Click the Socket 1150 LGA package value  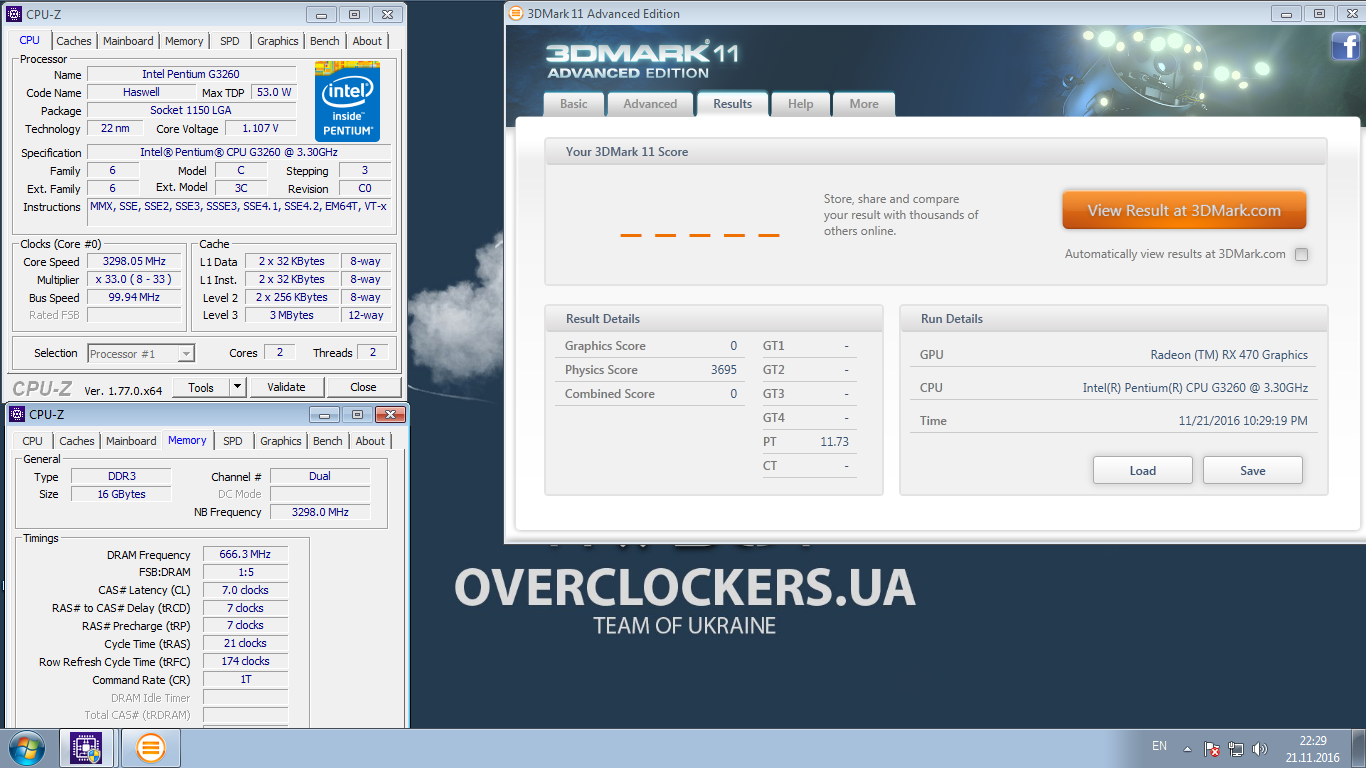pyautogui.click(x=191, y=110)
